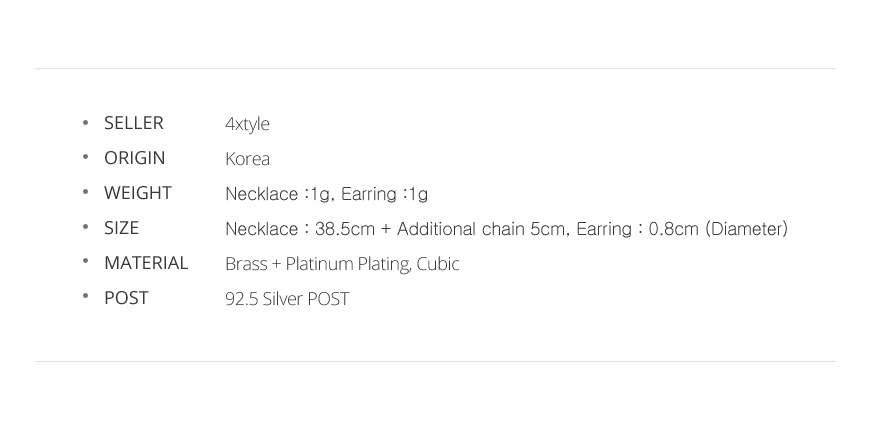Click the Earring 0.8cm (Diameter) text
The image size is (873, 431).
click(x=682, y=229)
